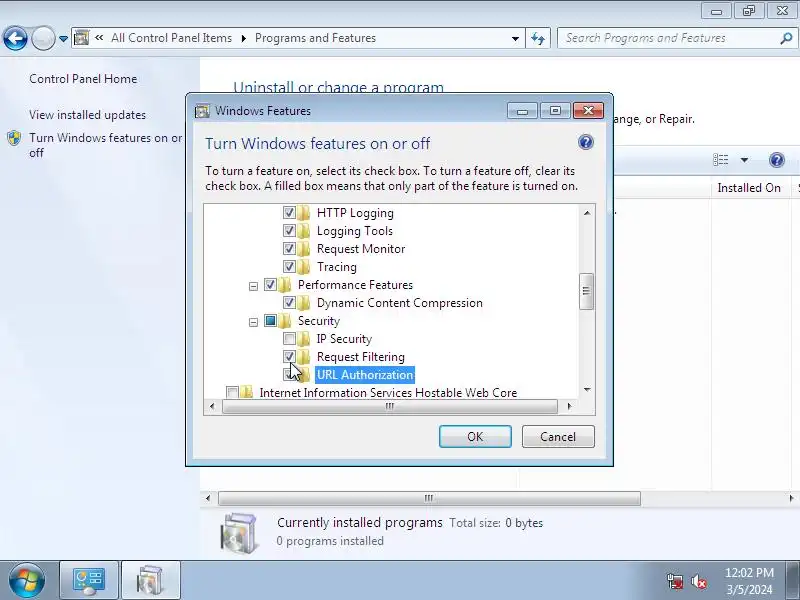Select the Logging Tools tree row

coord(355,231)
